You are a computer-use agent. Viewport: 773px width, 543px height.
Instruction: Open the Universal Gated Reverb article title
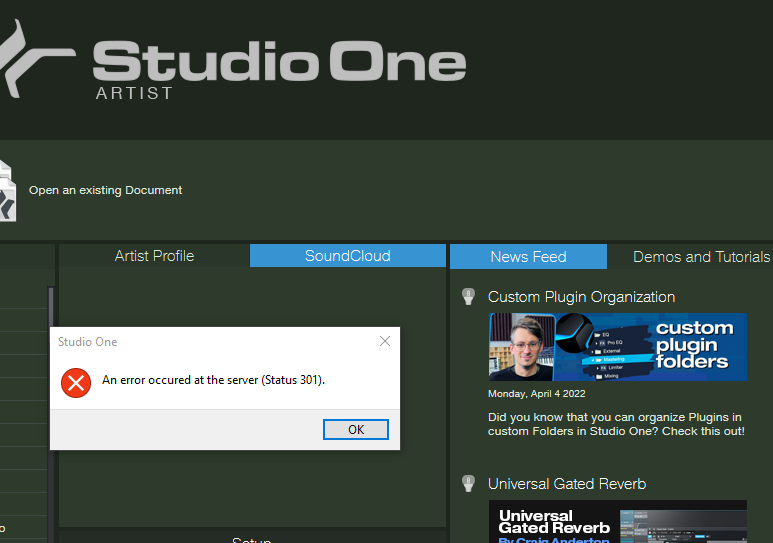[567, 484]
